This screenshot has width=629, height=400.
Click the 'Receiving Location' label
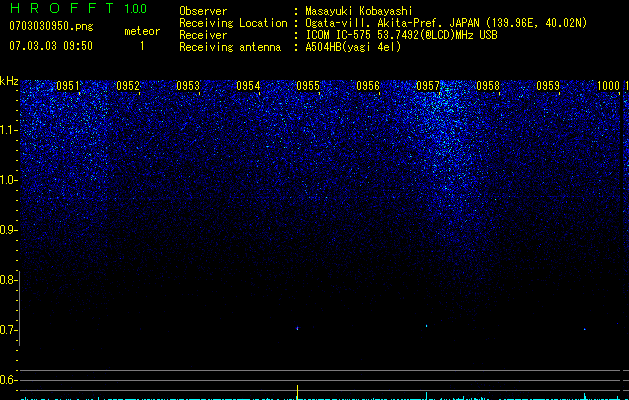click(233, 23)
